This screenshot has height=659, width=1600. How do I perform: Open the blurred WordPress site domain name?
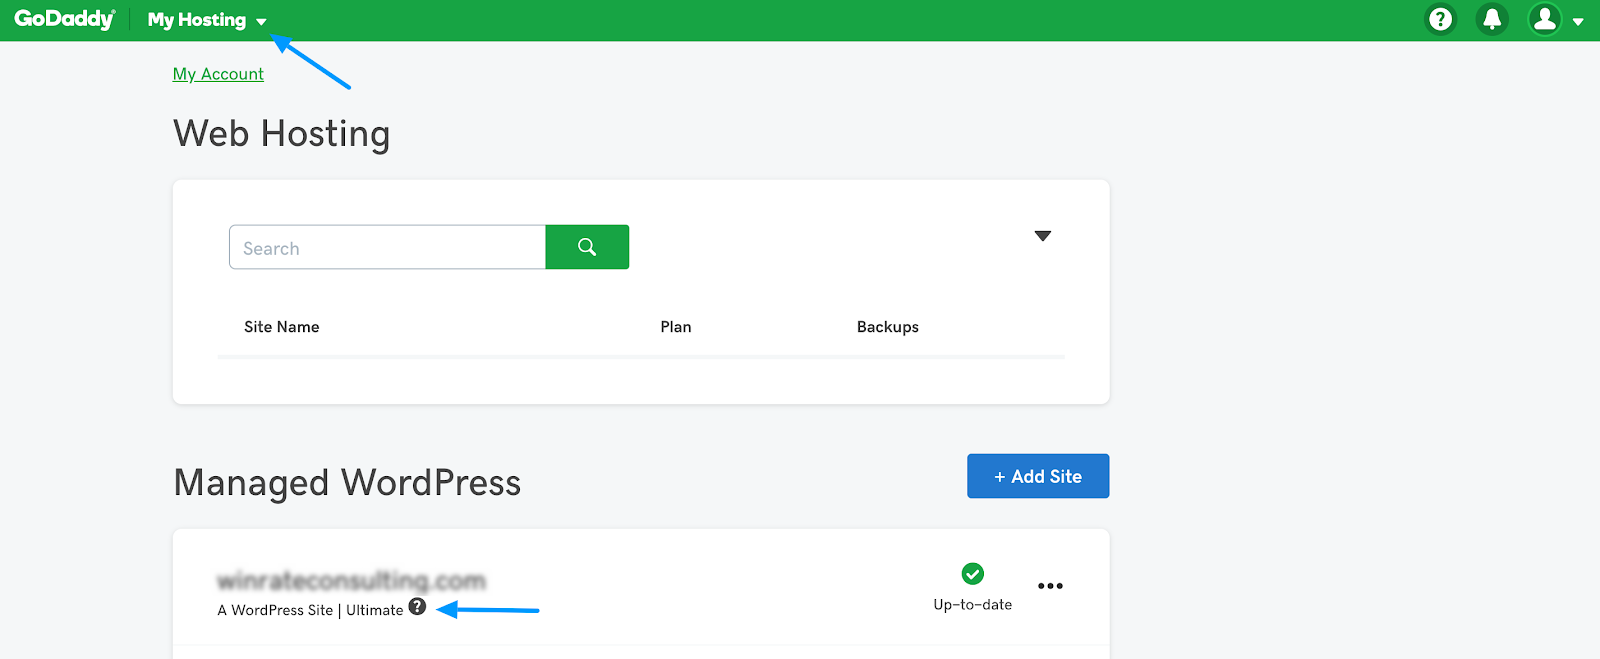(351, 580)
